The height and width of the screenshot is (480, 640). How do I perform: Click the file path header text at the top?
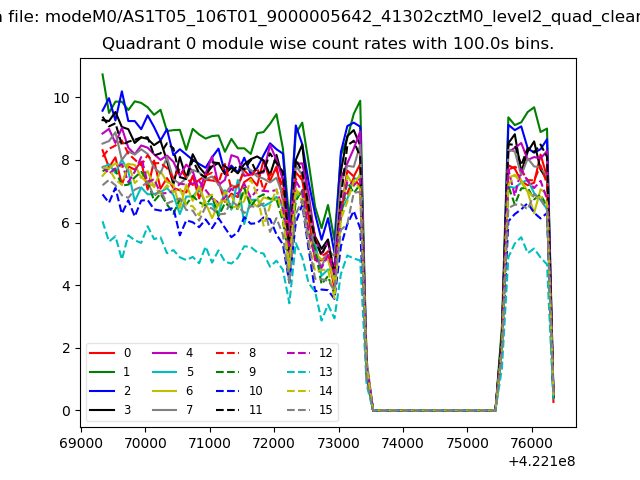[320, 17]
